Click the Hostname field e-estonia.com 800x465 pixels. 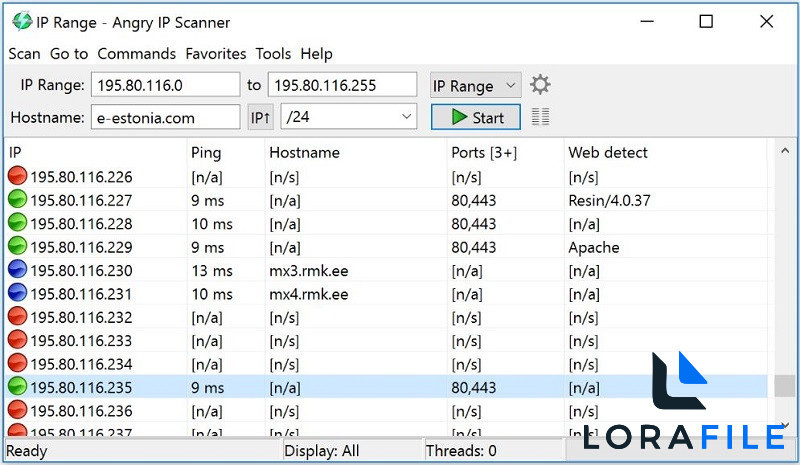165,117
